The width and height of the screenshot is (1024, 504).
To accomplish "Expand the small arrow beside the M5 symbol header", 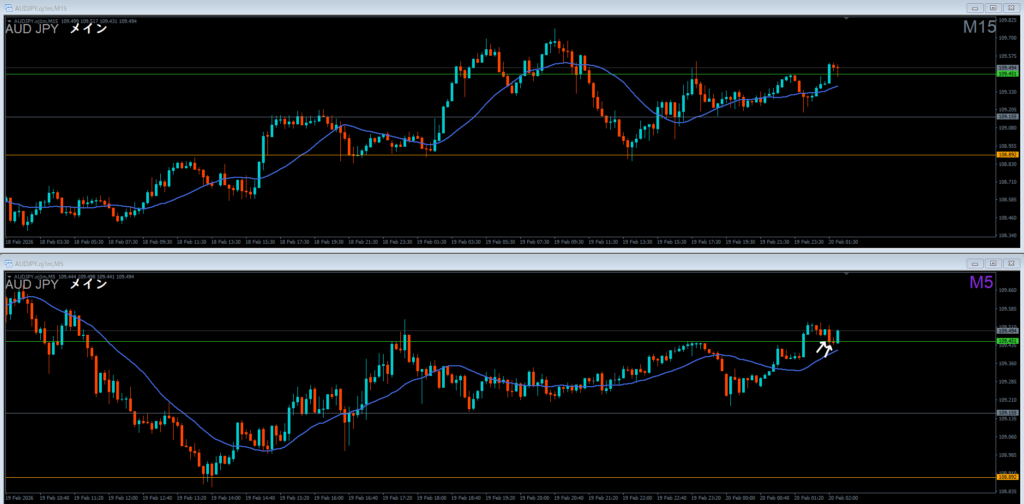I will (9, 275).
